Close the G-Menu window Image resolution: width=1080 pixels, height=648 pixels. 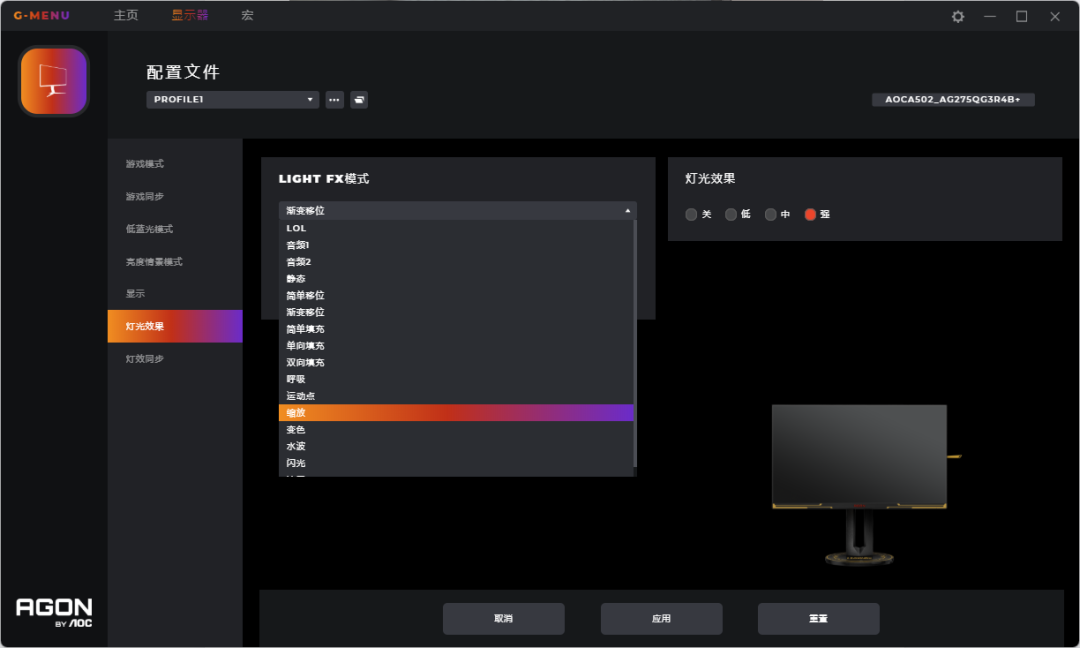1055,17
